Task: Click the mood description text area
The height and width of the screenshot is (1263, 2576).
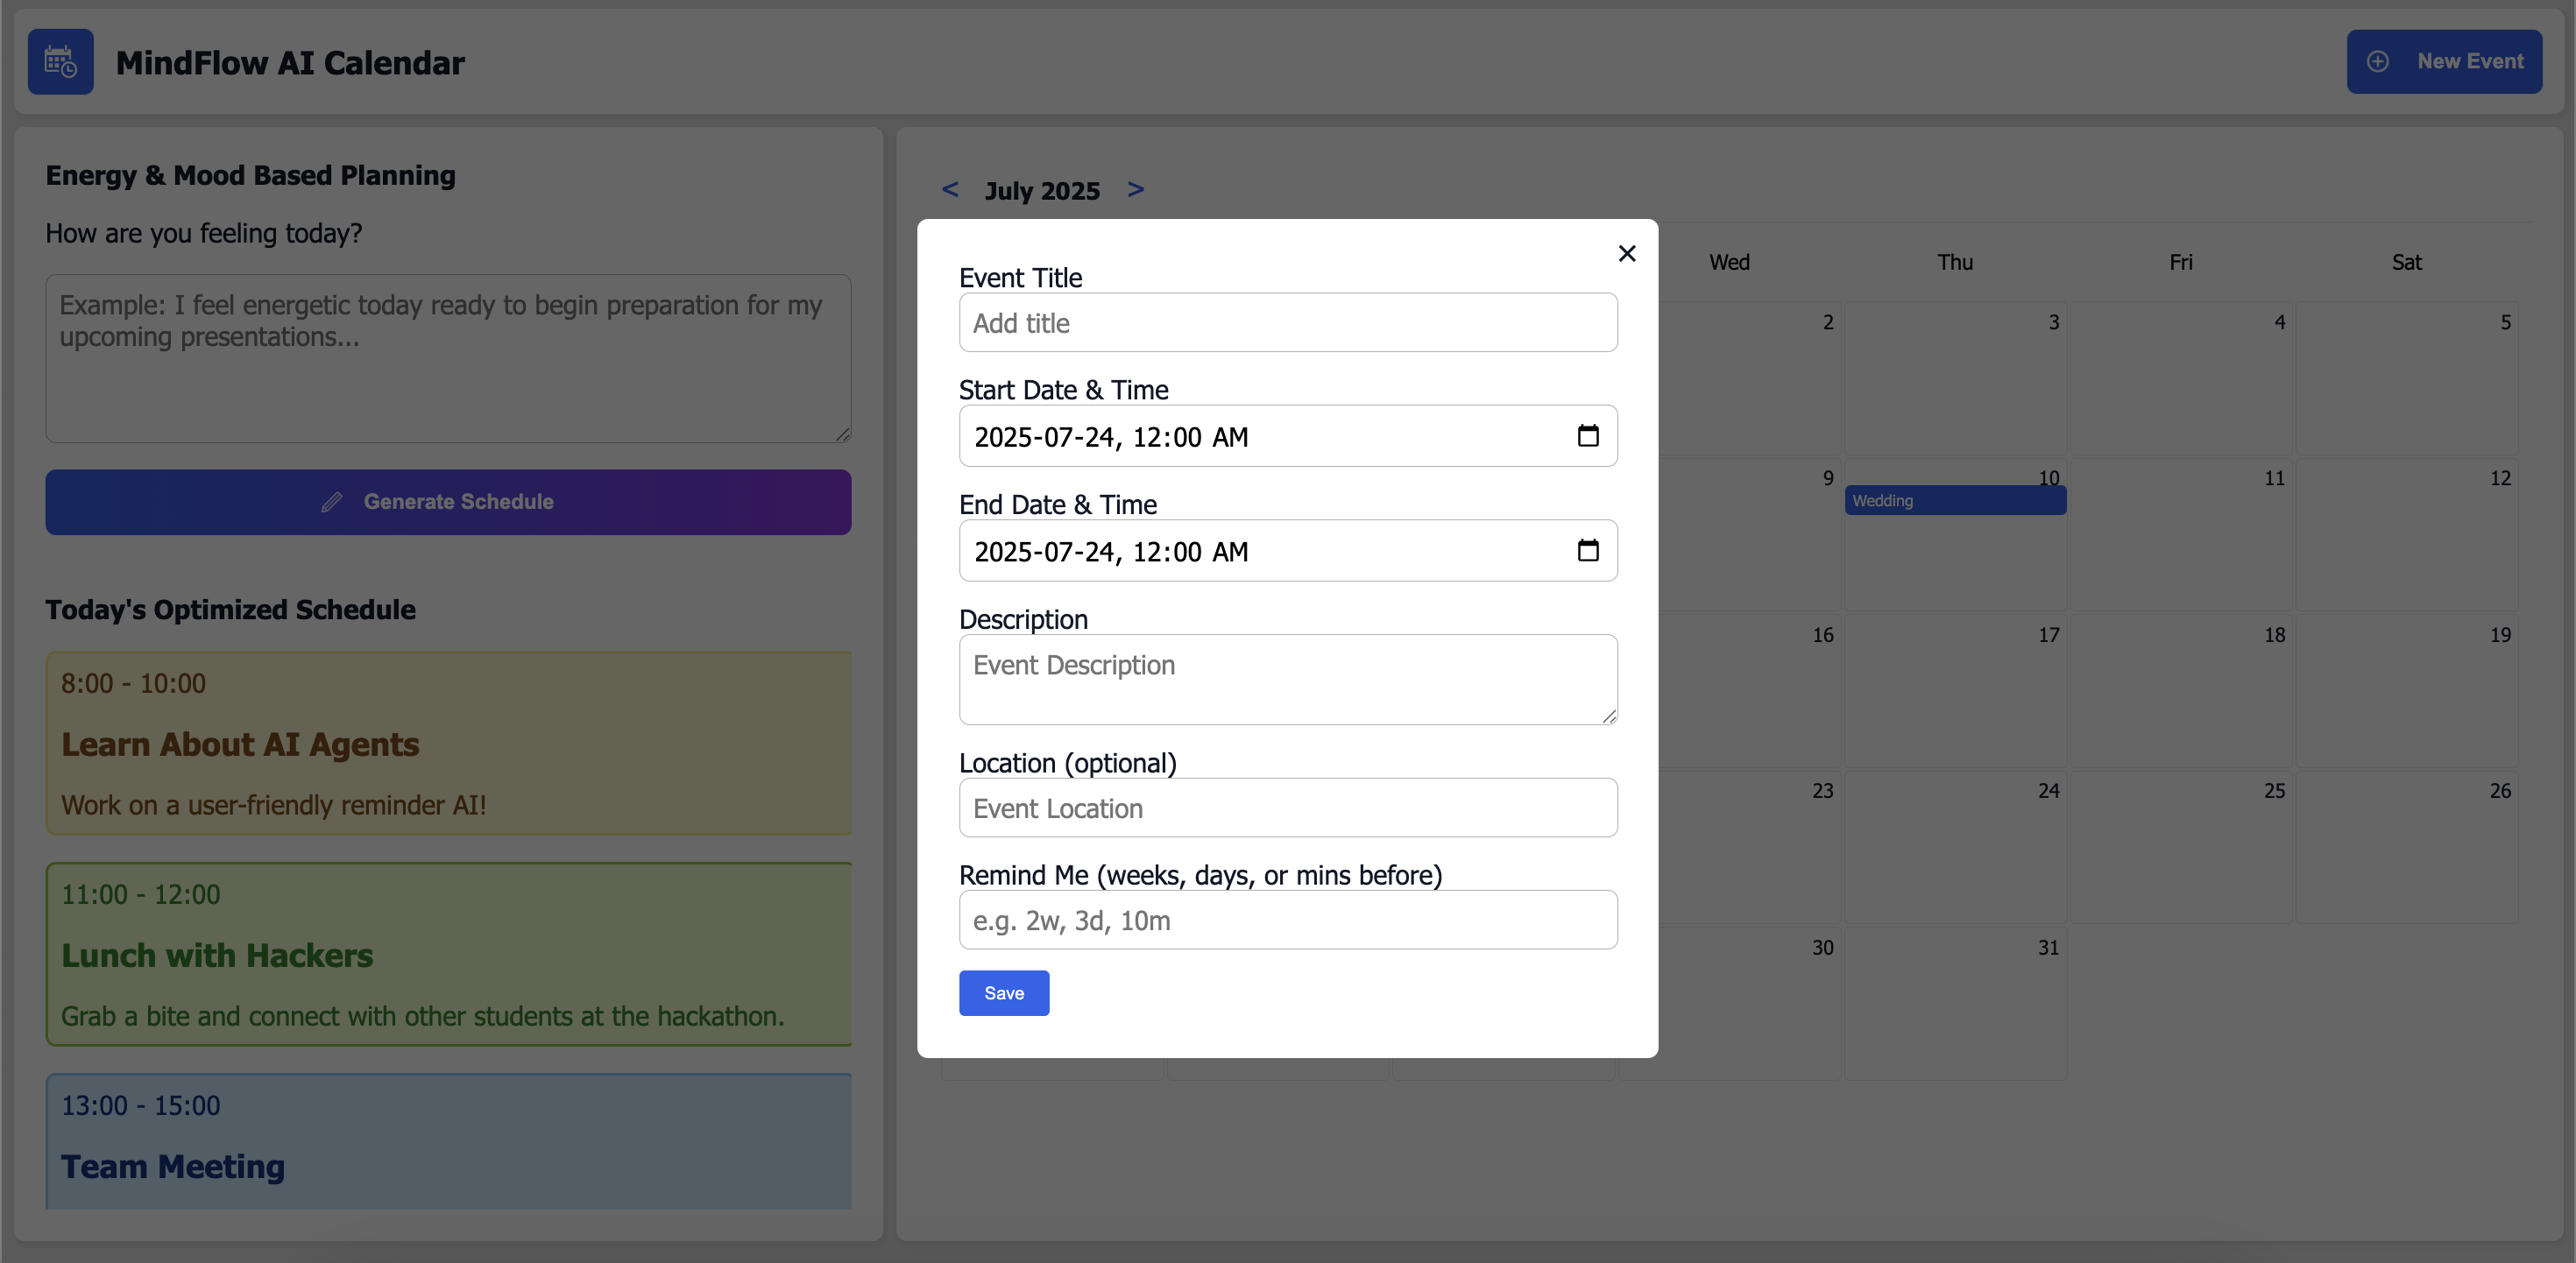Action: click(448, 358)
